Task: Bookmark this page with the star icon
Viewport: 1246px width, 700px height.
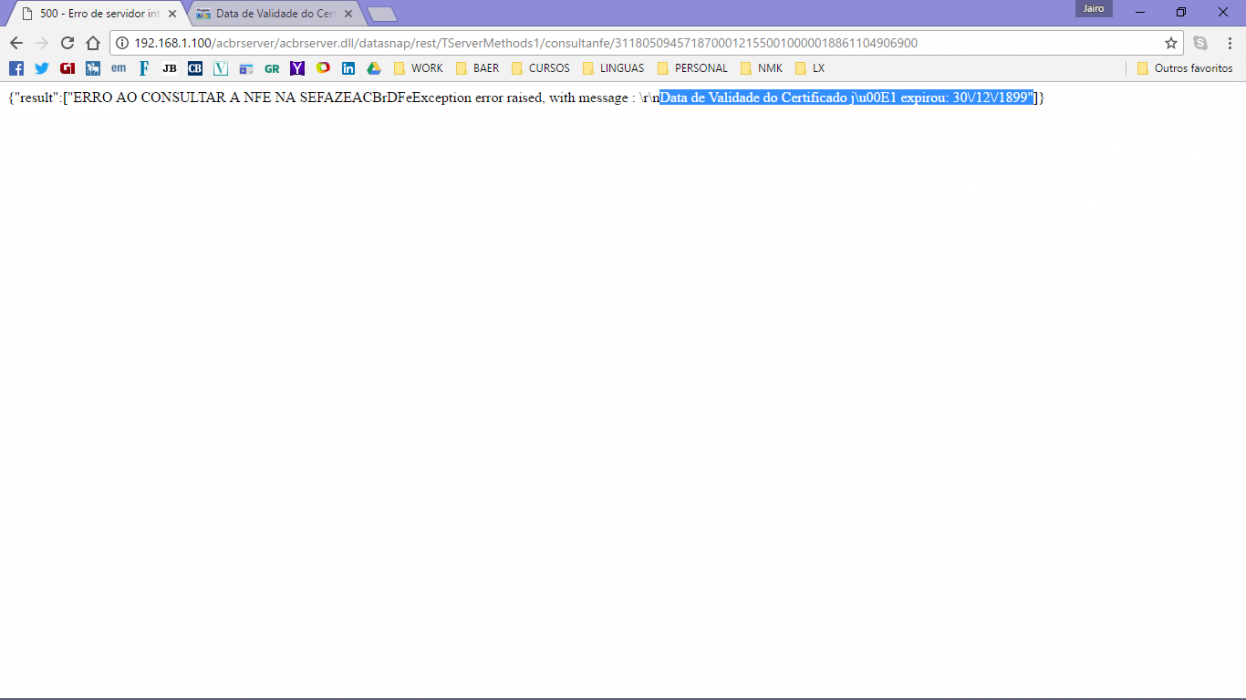Action: (1171, 43)
